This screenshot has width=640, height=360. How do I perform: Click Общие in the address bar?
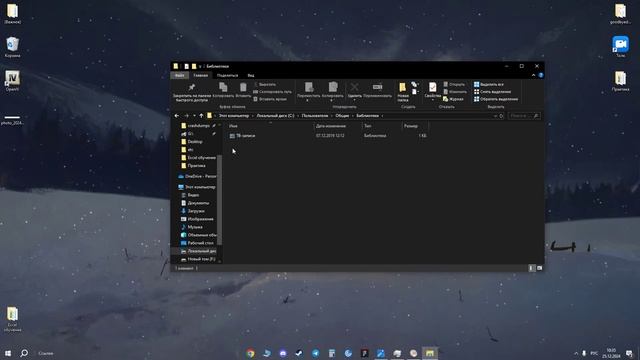[342, 116]
